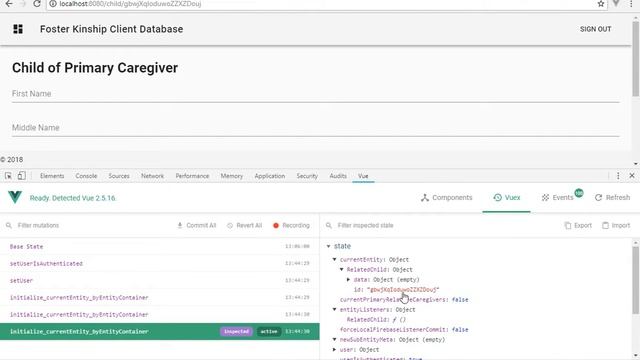Toggle the red Recording indicator

(x=276, y=225)
